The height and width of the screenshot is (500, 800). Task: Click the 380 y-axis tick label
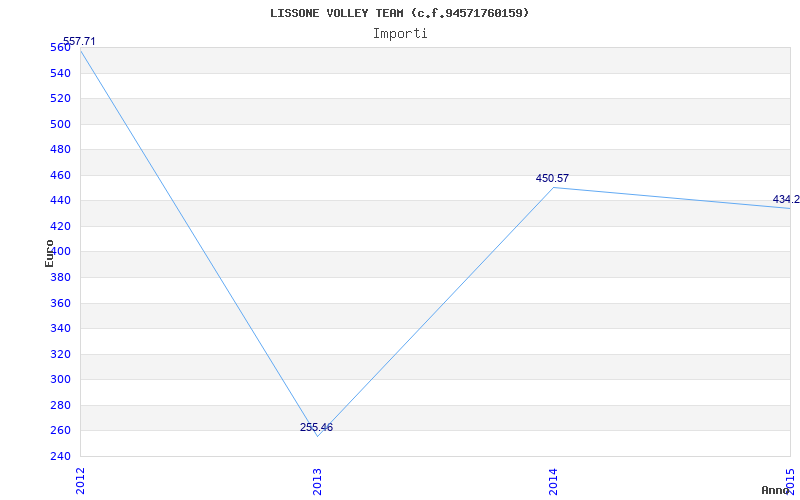[x=61, y=278]
